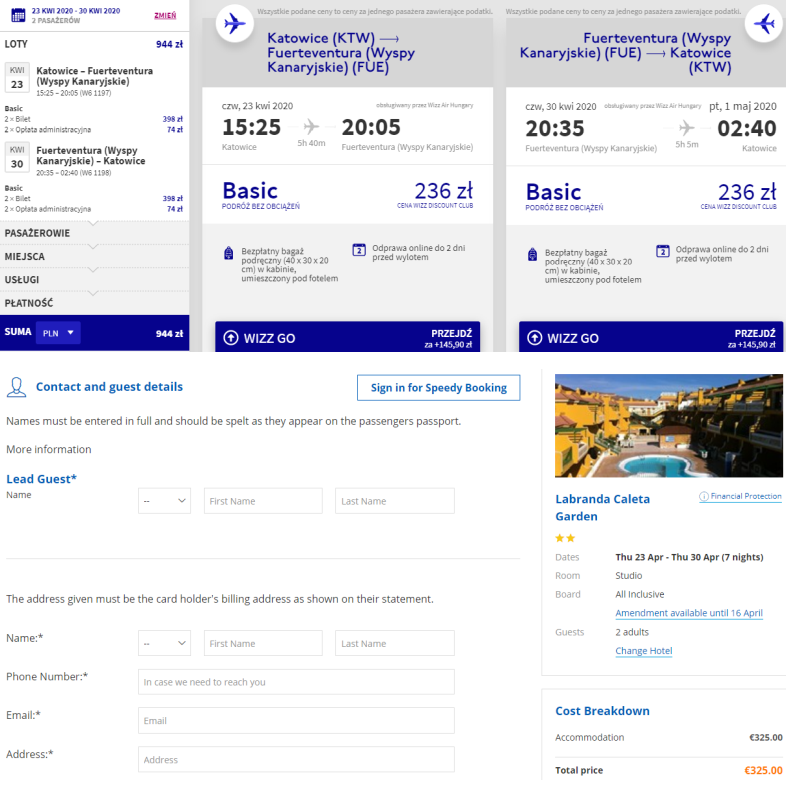This screenshot has width=786, height=791.
Task: Click the outbound flight airplane icon
Action: (x=235, y=23)
